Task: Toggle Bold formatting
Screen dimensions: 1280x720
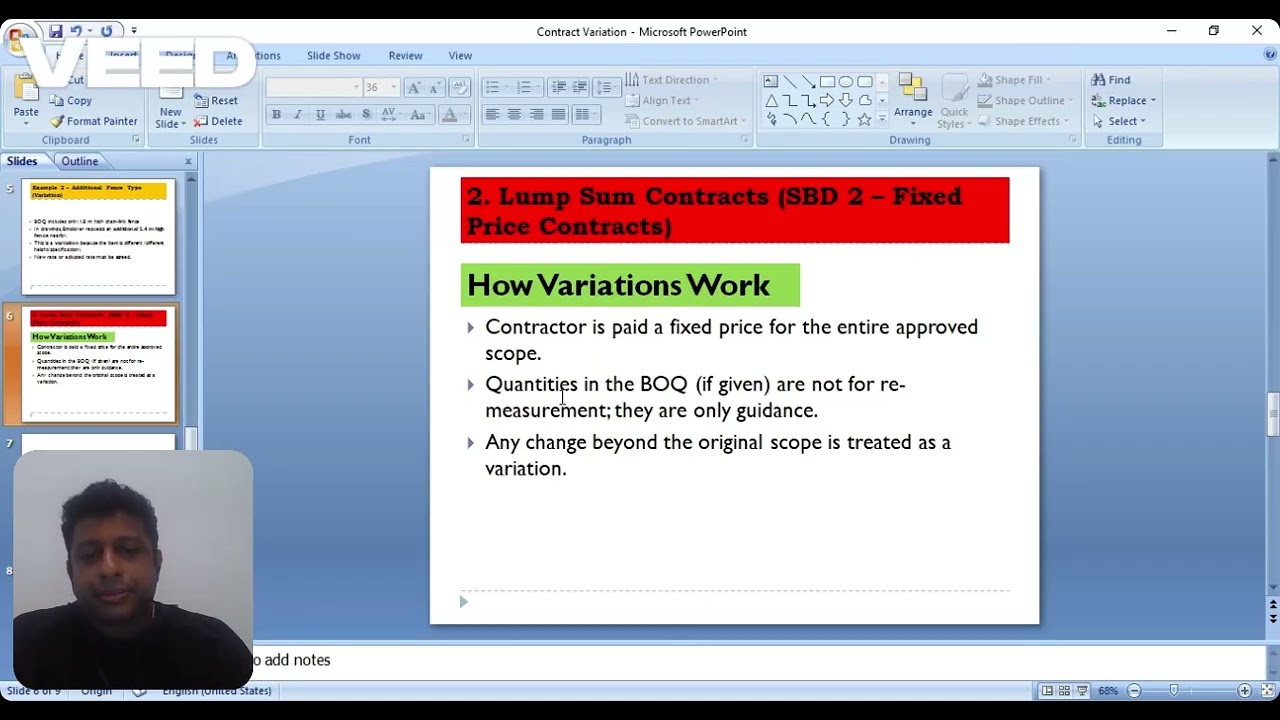Action: (276, 115)
